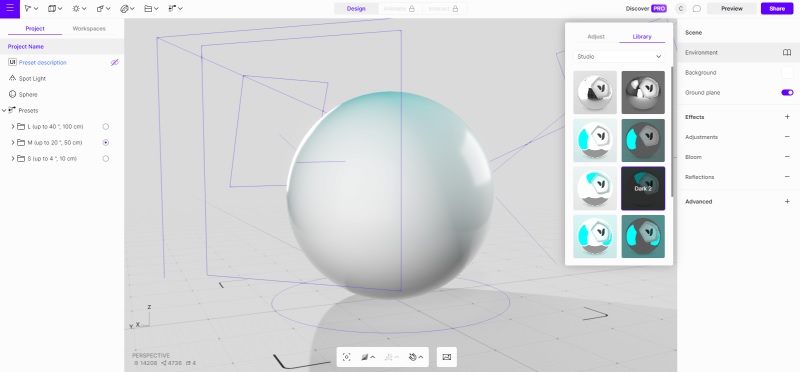The height and width of the screenshot is (372, 800).
Task: Add an effect with the plus icon
Action: coord(787,117)
